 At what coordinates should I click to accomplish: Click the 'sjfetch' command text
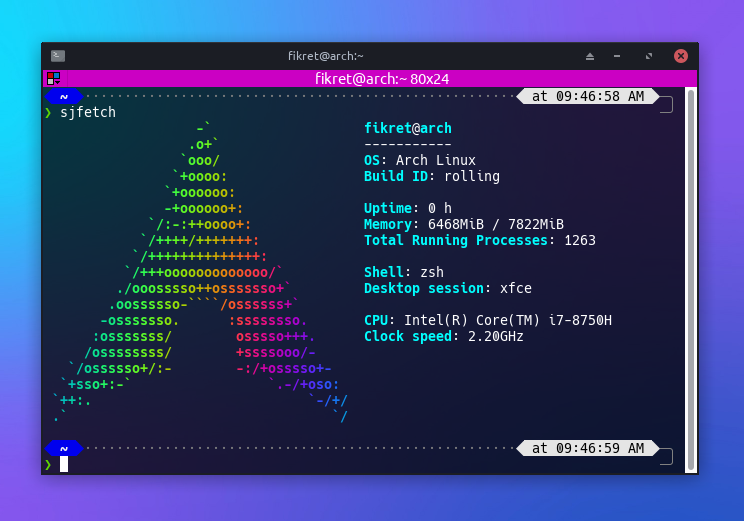click(x=88, y=112)
